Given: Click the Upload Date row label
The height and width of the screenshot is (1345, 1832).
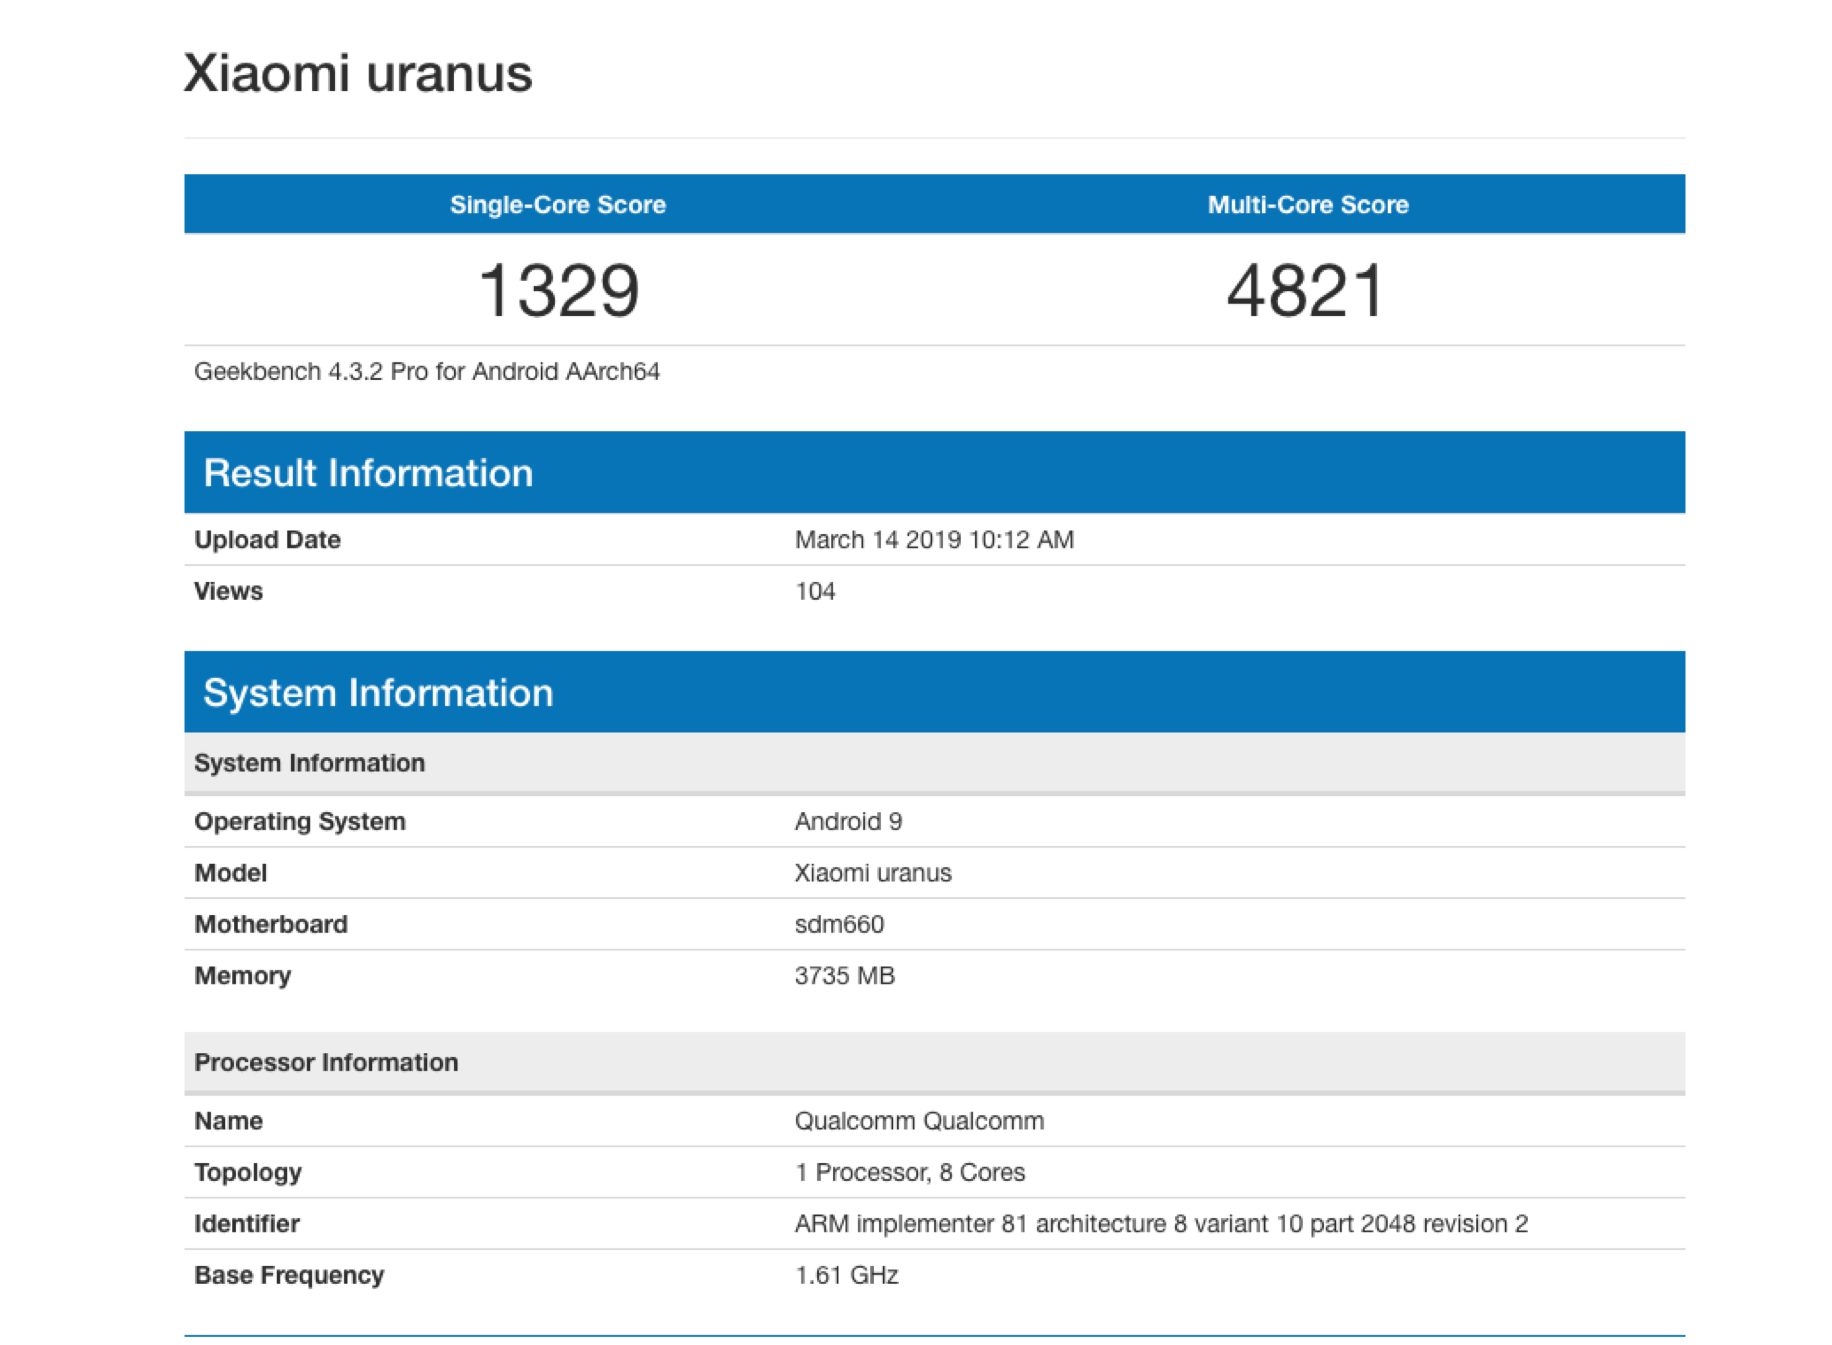Looking at the screenshot, I should tap(267, 540).
